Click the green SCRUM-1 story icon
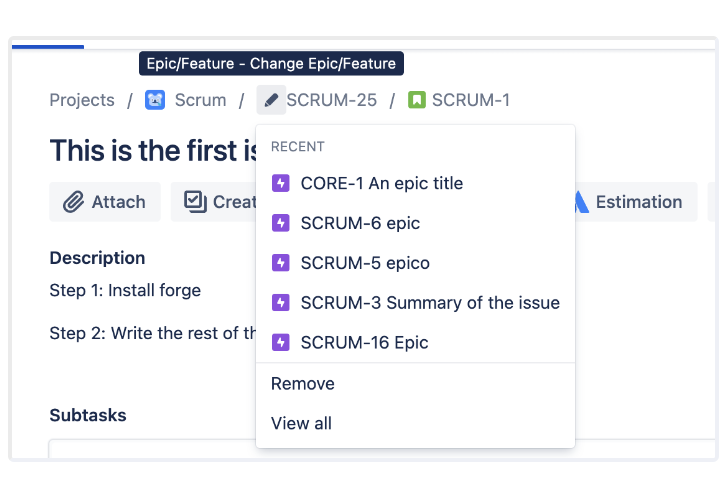This screenshot has height=502, width=728. [416, 100]
